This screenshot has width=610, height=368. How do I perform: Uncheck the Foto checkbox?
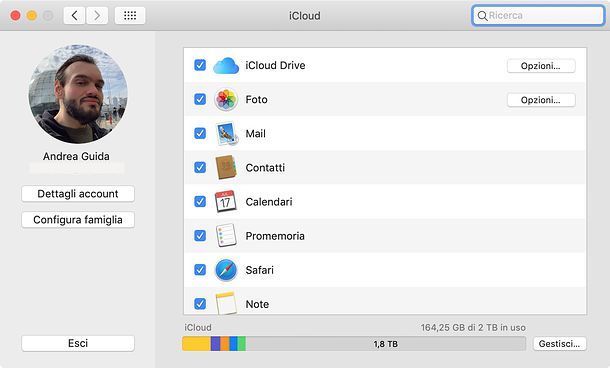[x=200, y=99]
